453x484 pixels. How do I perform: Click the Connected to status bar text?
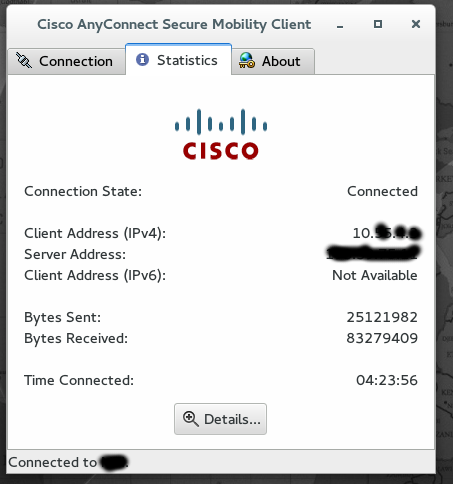(x=68, y=462)
